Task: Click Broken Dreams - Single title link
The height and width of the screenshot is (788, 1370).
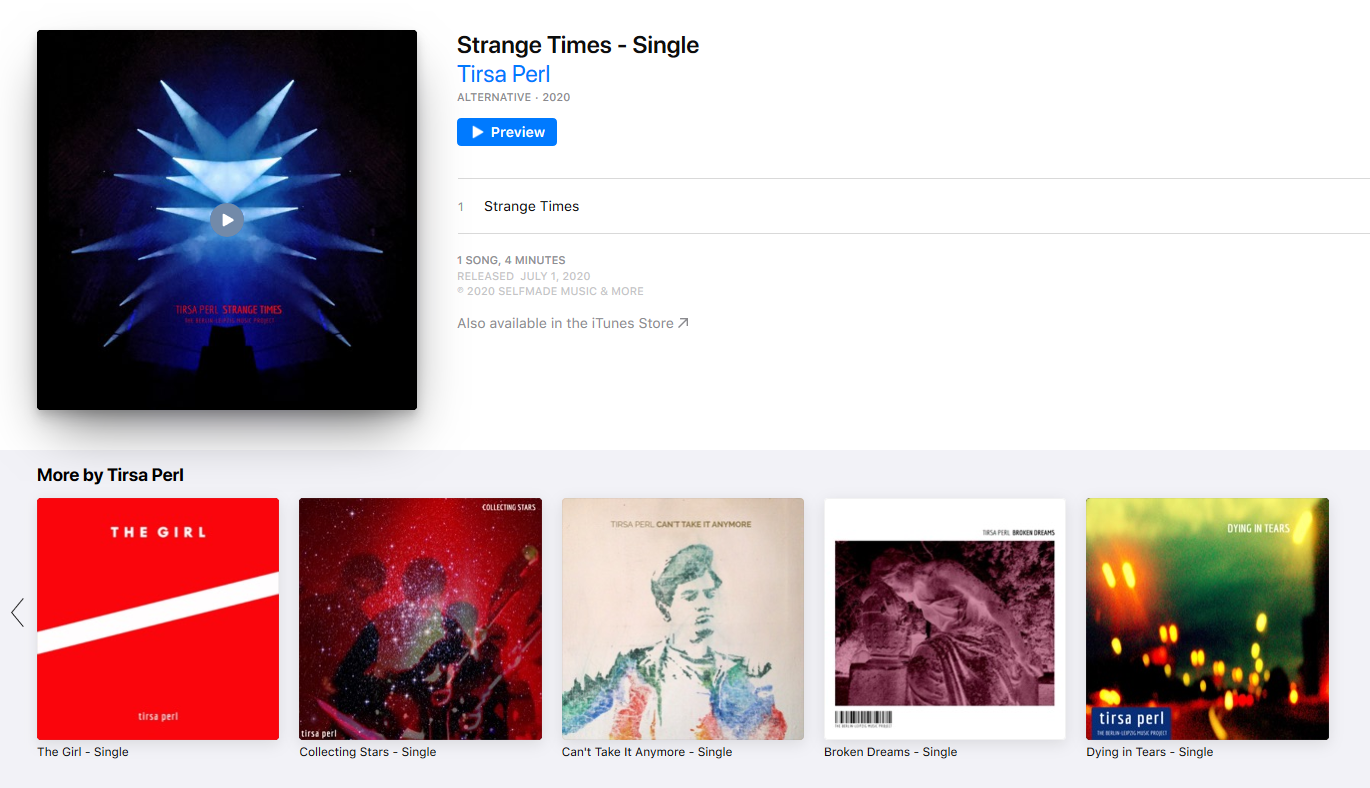Action: point(890,752)
